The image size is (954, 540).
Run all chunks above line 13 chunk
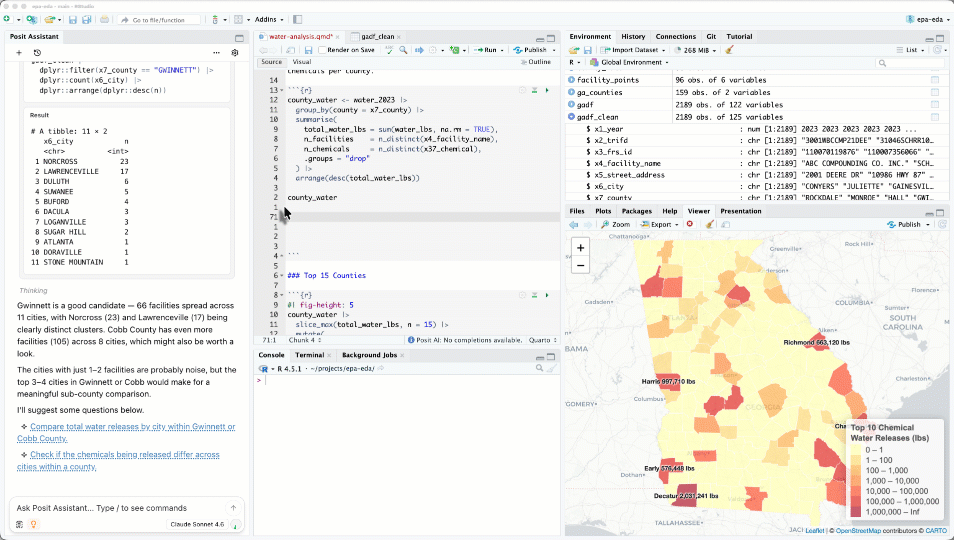click(x=534, y=90)
